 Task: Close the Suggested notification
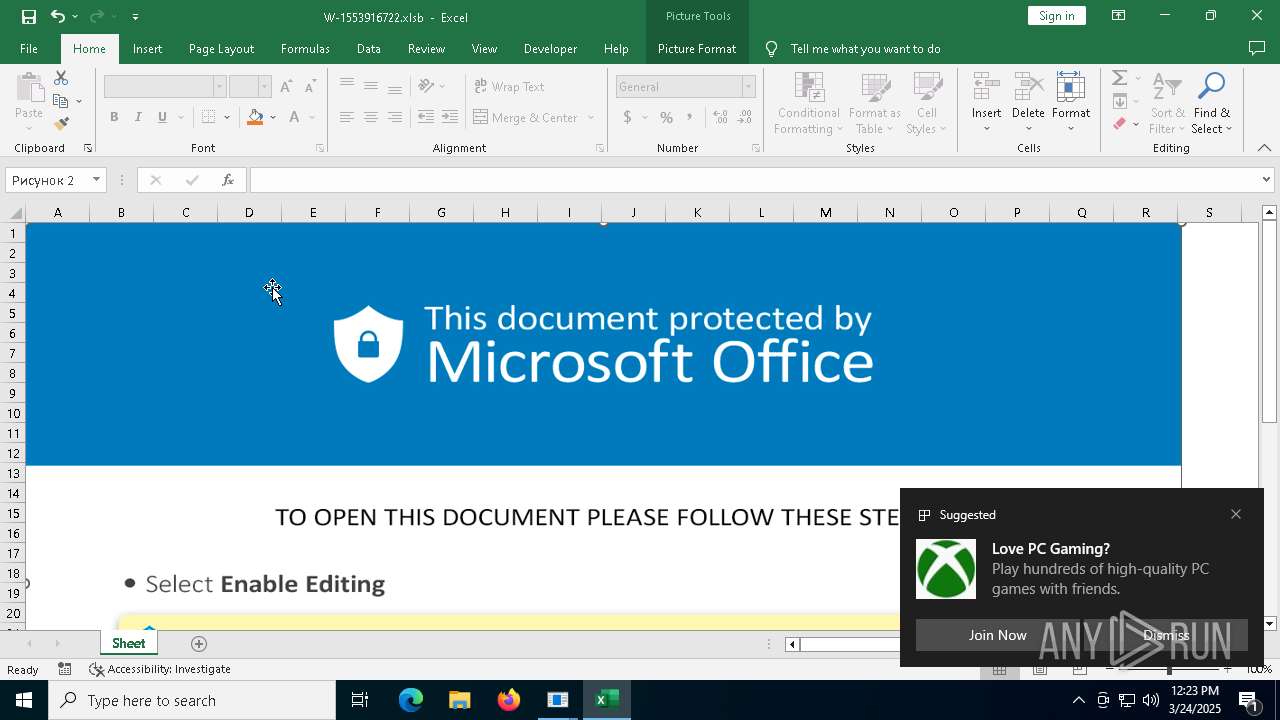click(1236, 514)
